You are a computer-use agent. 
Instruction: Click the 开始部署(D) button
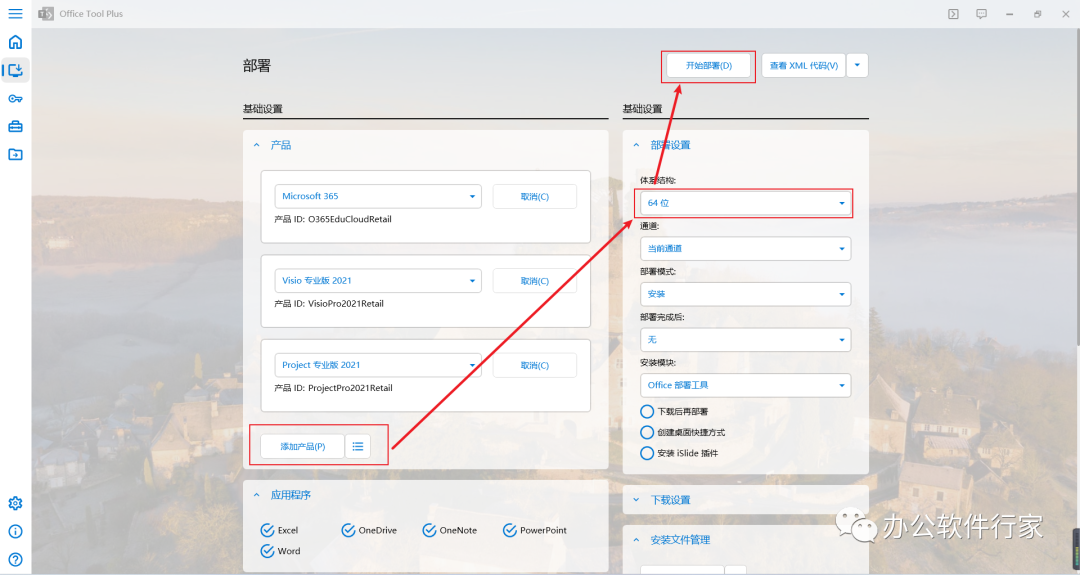point(709,65)
